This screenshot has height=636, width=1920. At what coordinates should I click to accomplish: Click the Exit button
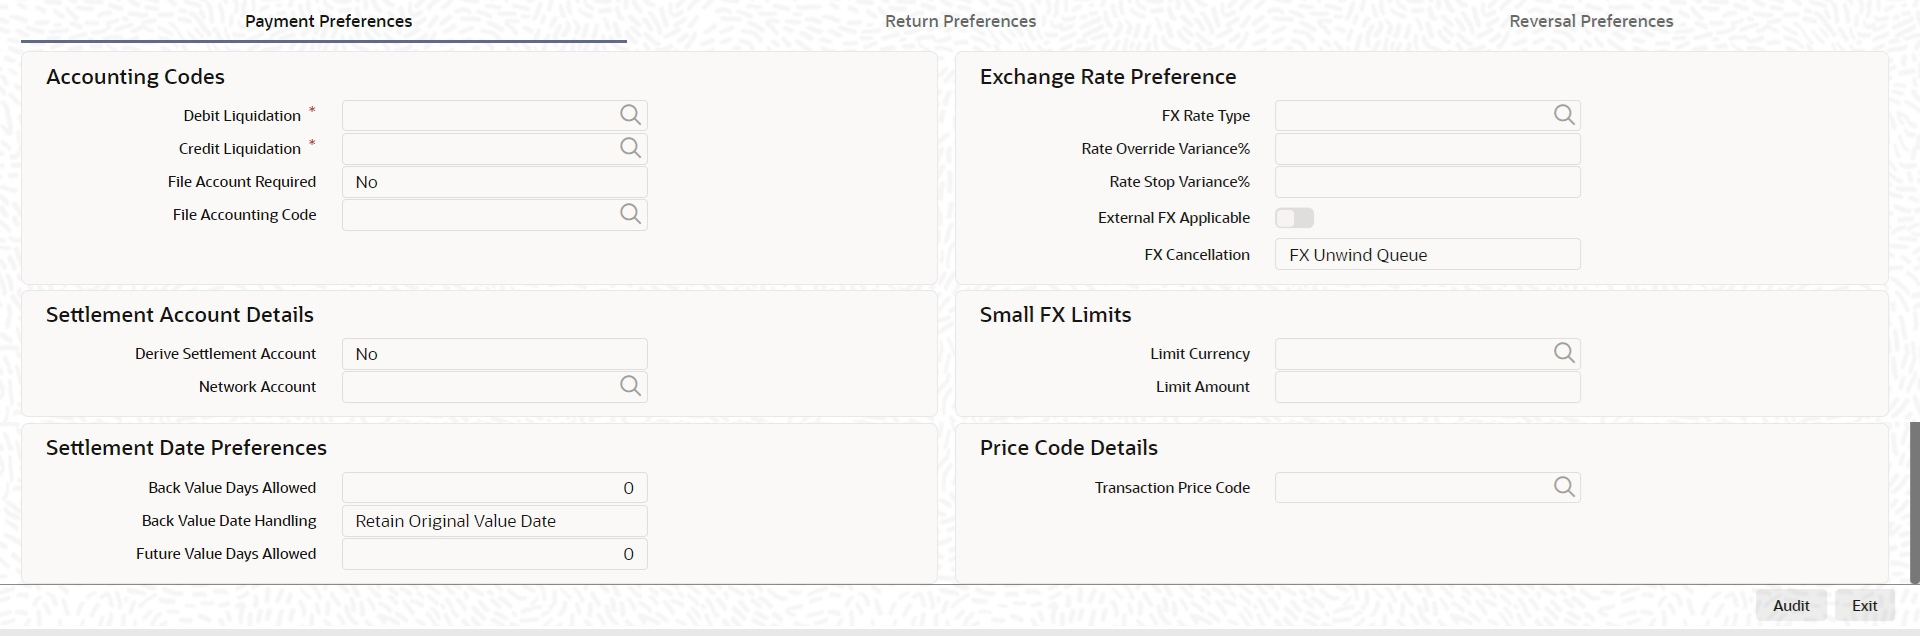tap(1864, 605)
